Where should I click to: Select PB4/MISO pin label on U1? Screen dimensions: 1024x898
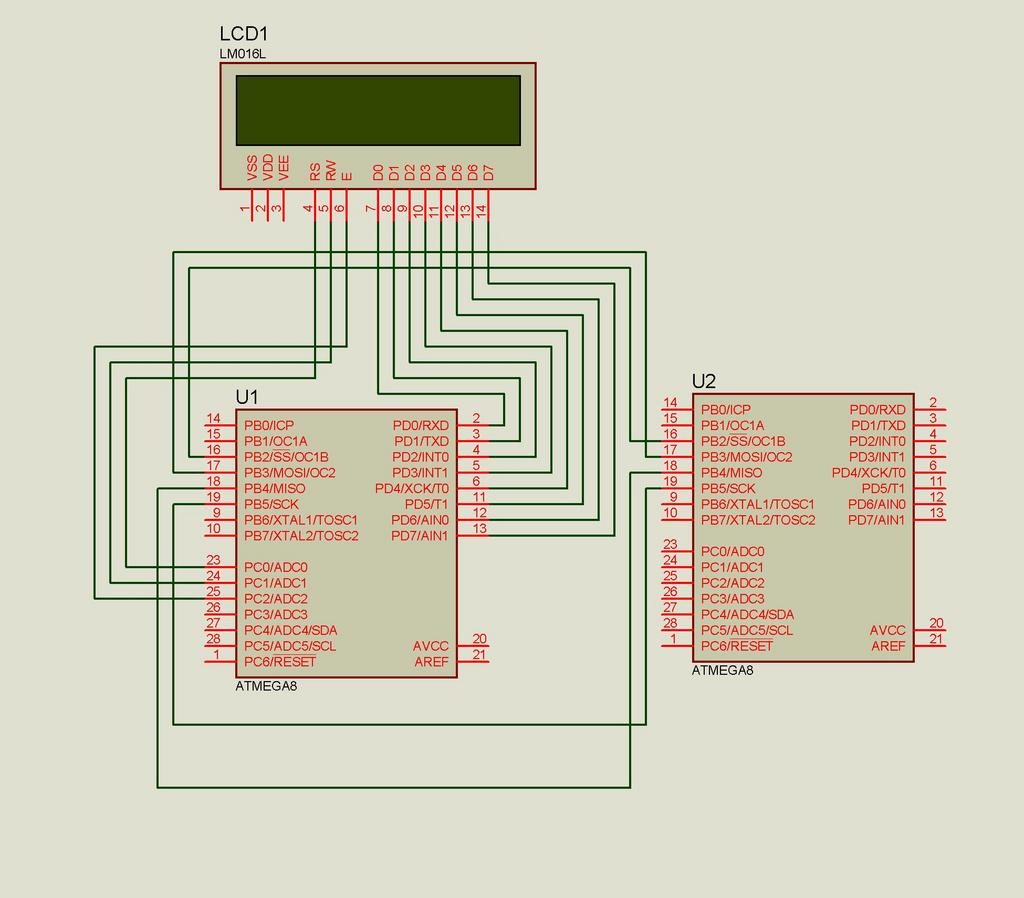coord(274,489)
